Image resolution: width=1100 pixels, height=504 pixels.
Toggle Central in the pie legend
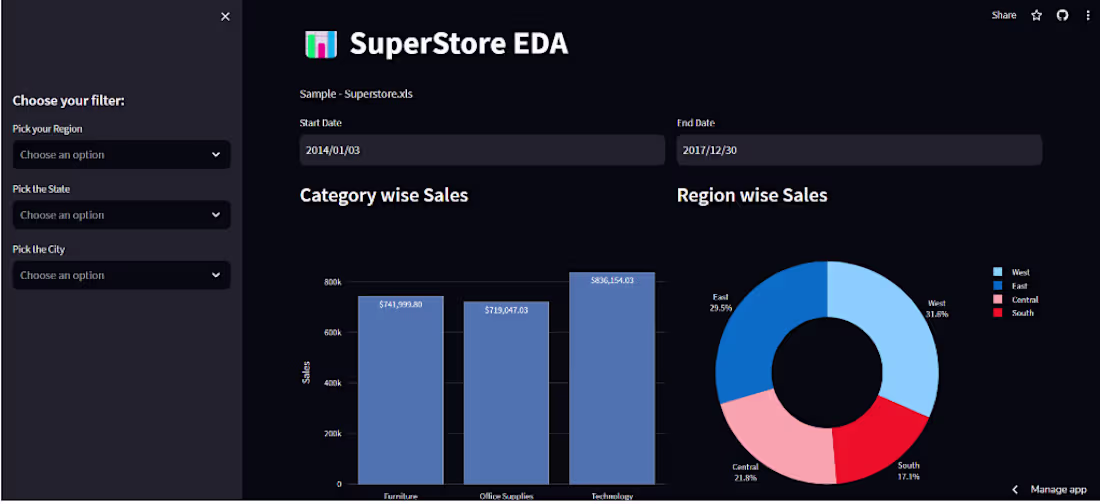pos(1024,299)
